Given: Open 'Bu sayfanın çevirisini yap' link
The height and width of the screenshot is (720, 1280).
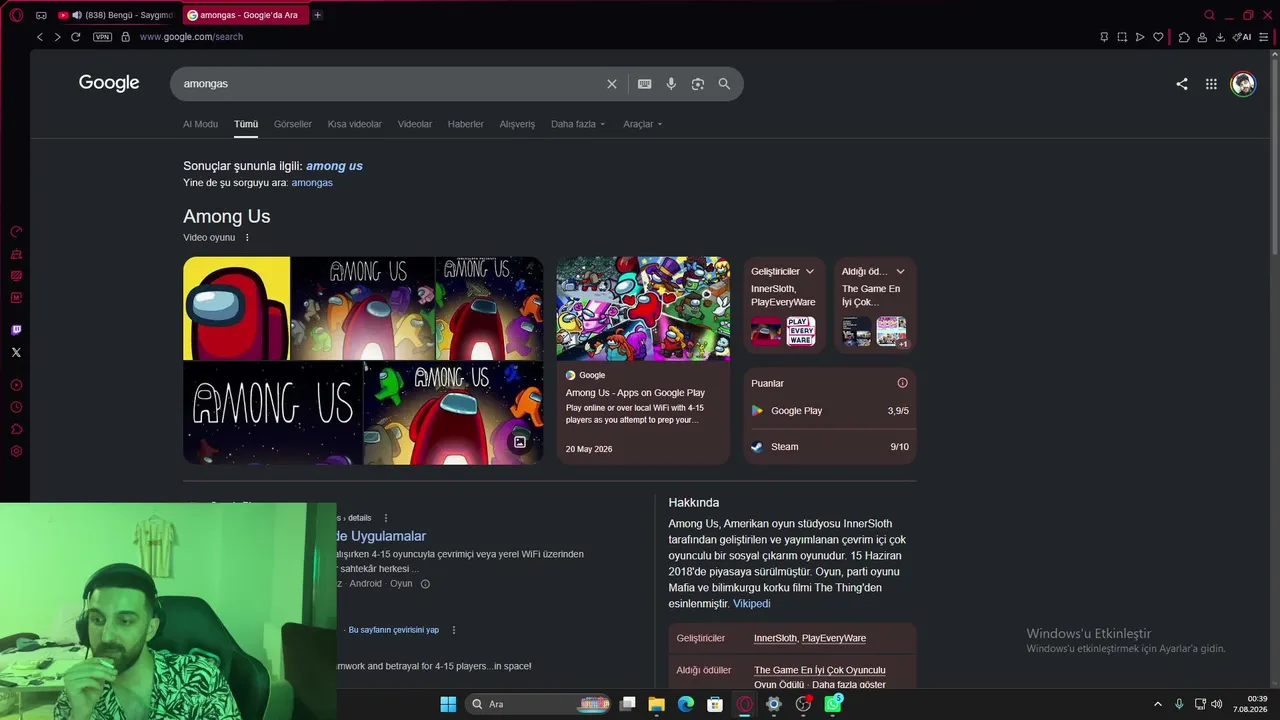Looking at the screenshot, I should pyautogui.click(x=394, y=630).
